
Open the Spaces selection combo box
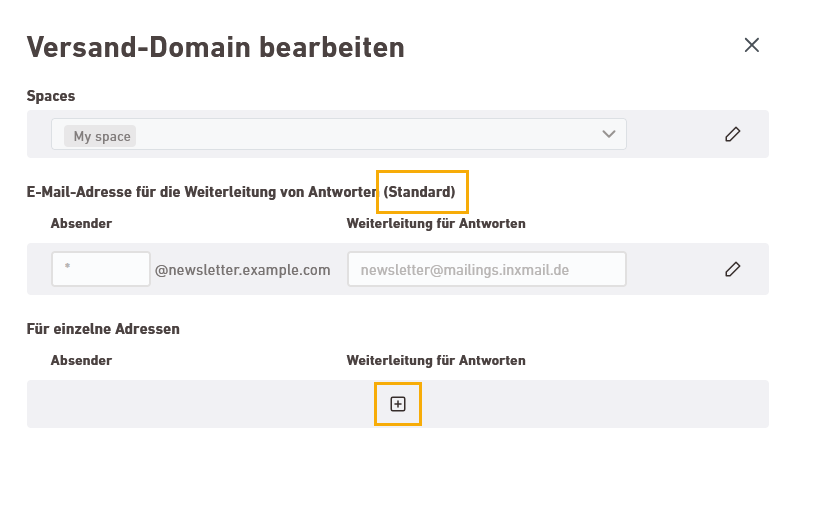click(338, 134)
